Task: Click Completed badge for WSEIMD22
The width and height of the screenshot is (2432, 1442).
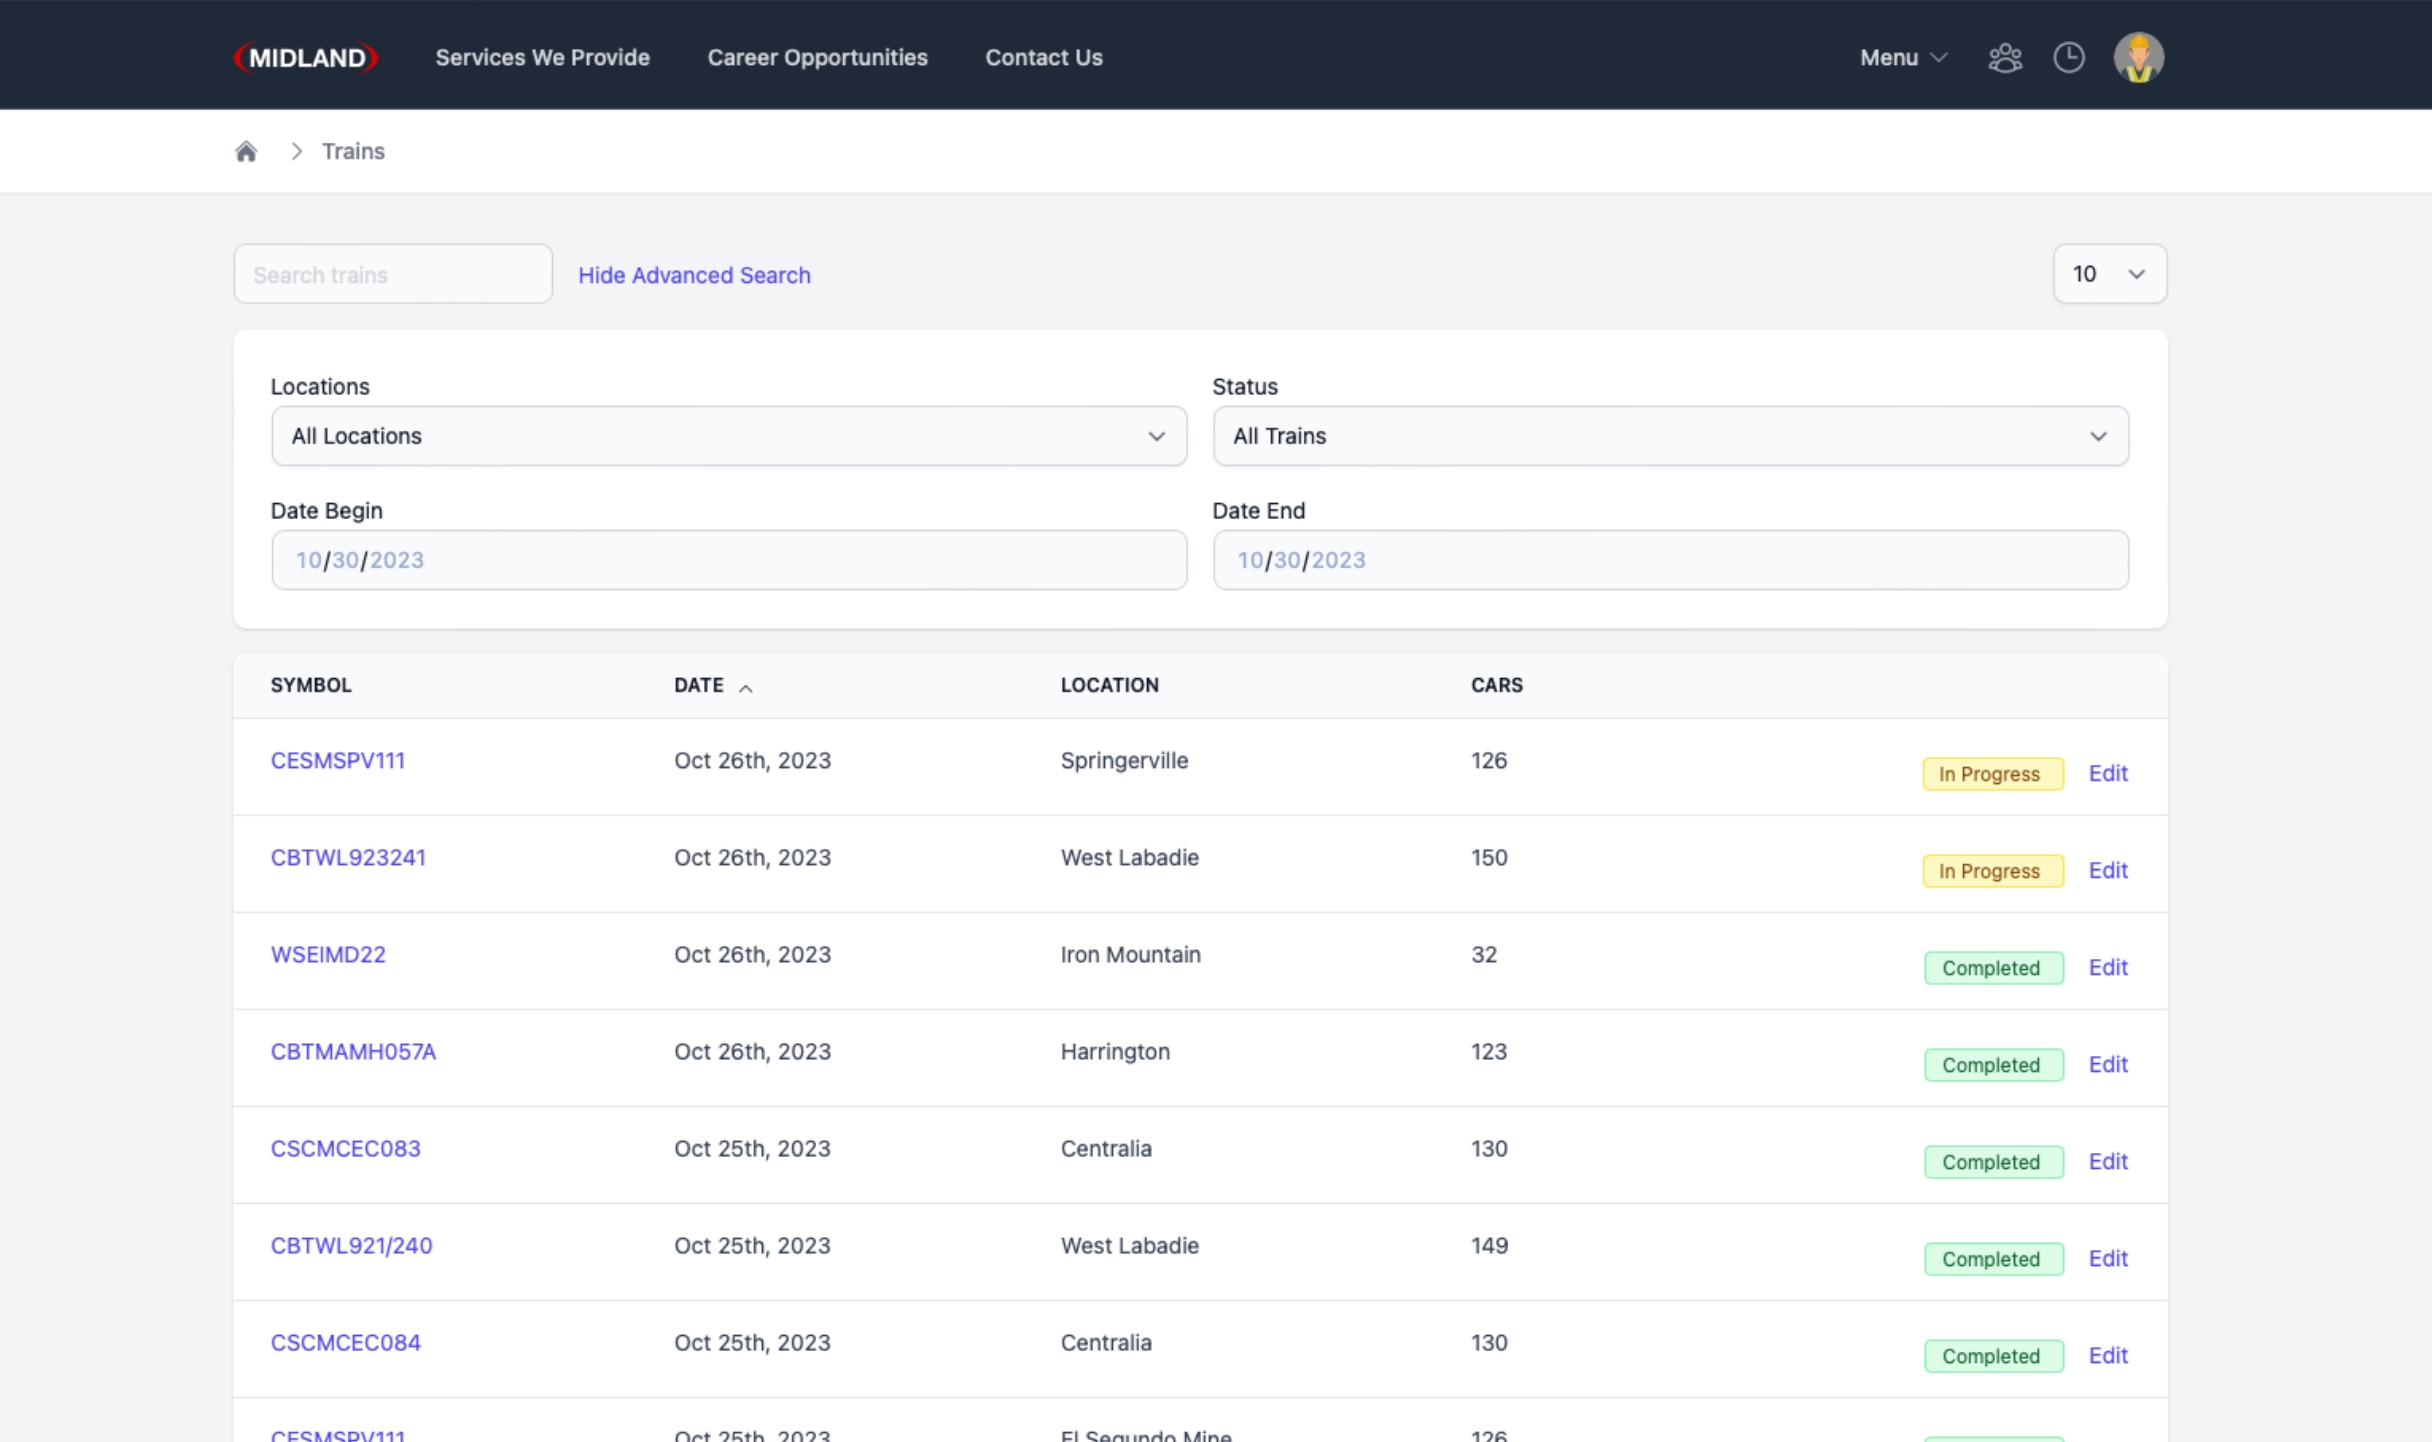Action: (x=1994, y=968)
